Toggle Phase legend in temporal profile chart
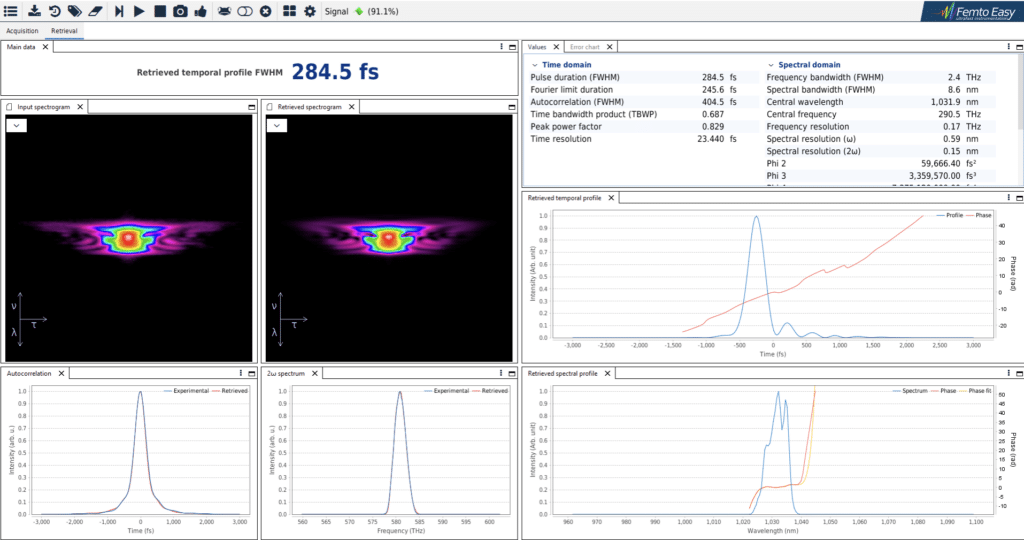The image size is (1024, 540). [978, 215]
